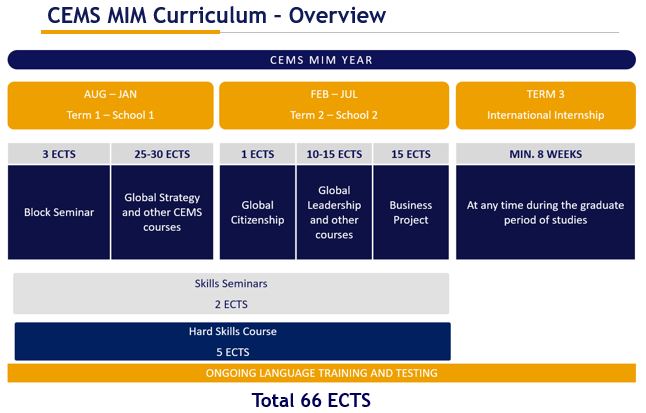Click the 15 ECTS header cell
646x413 pixels.
(x=411, y=154)
